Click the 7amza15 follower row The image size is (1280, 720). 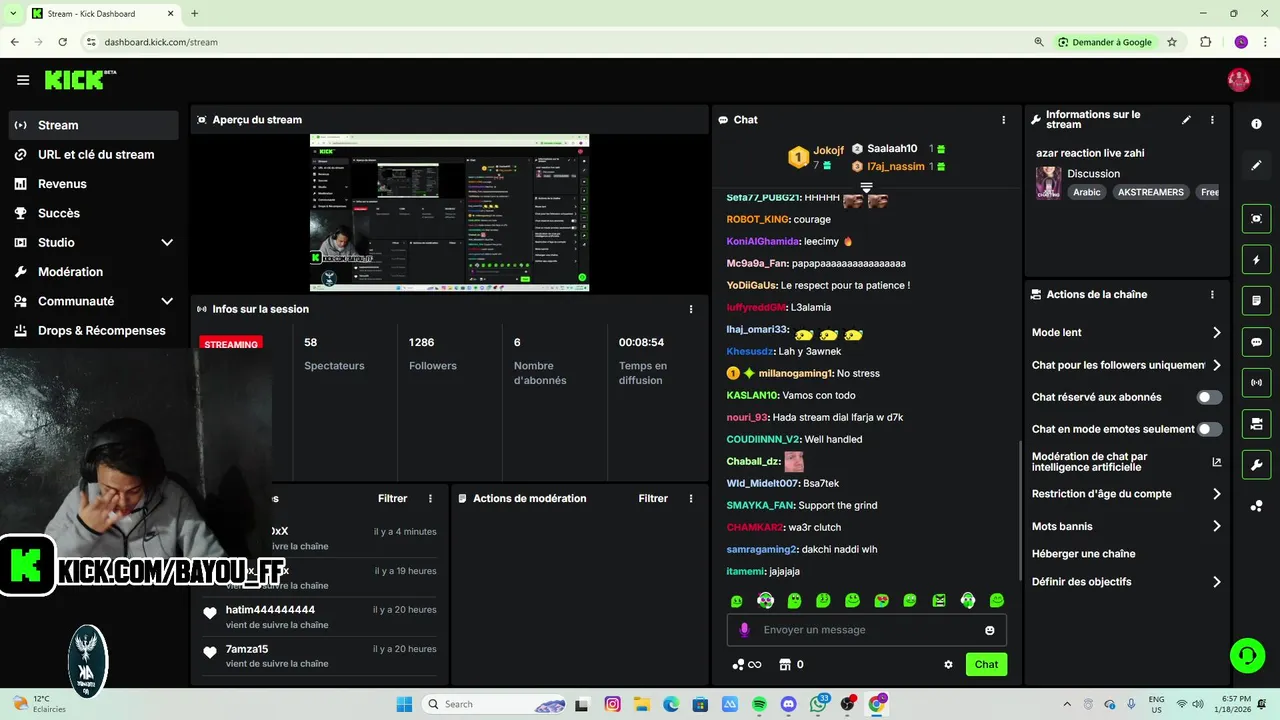(320, 656)
